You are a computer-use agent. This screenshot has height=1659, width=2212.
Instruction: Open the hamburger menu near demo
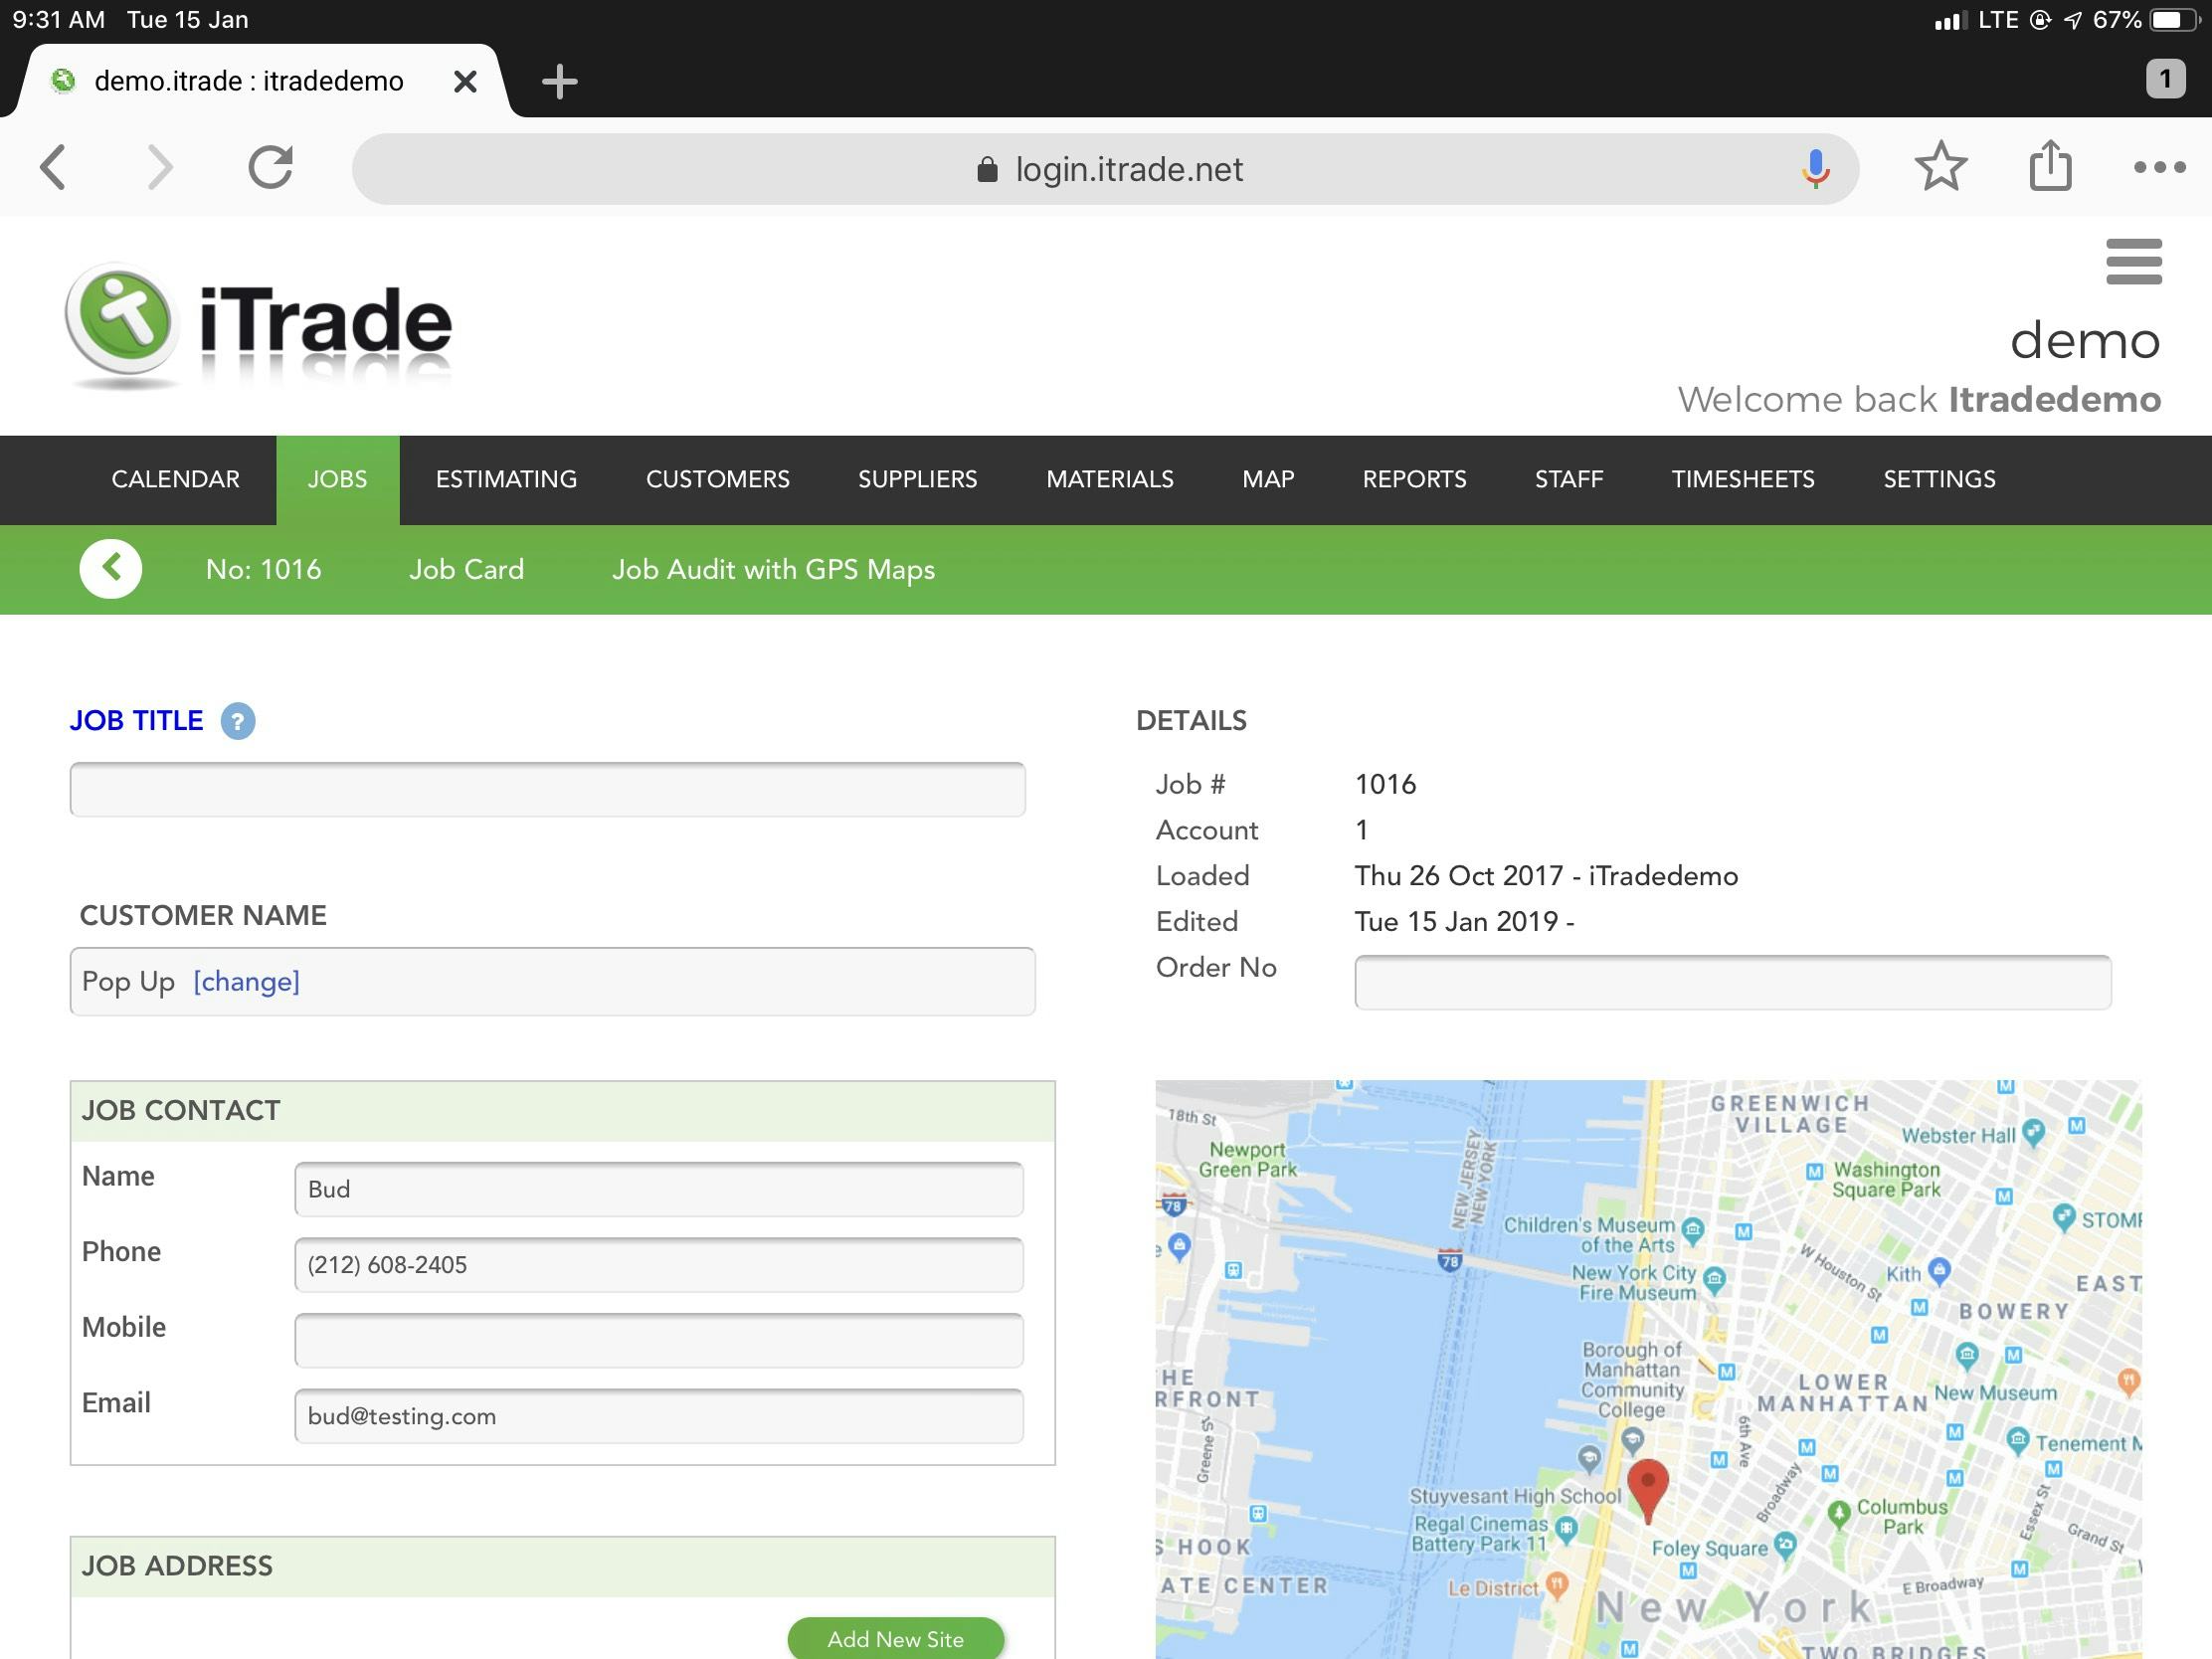point(2135,262)
